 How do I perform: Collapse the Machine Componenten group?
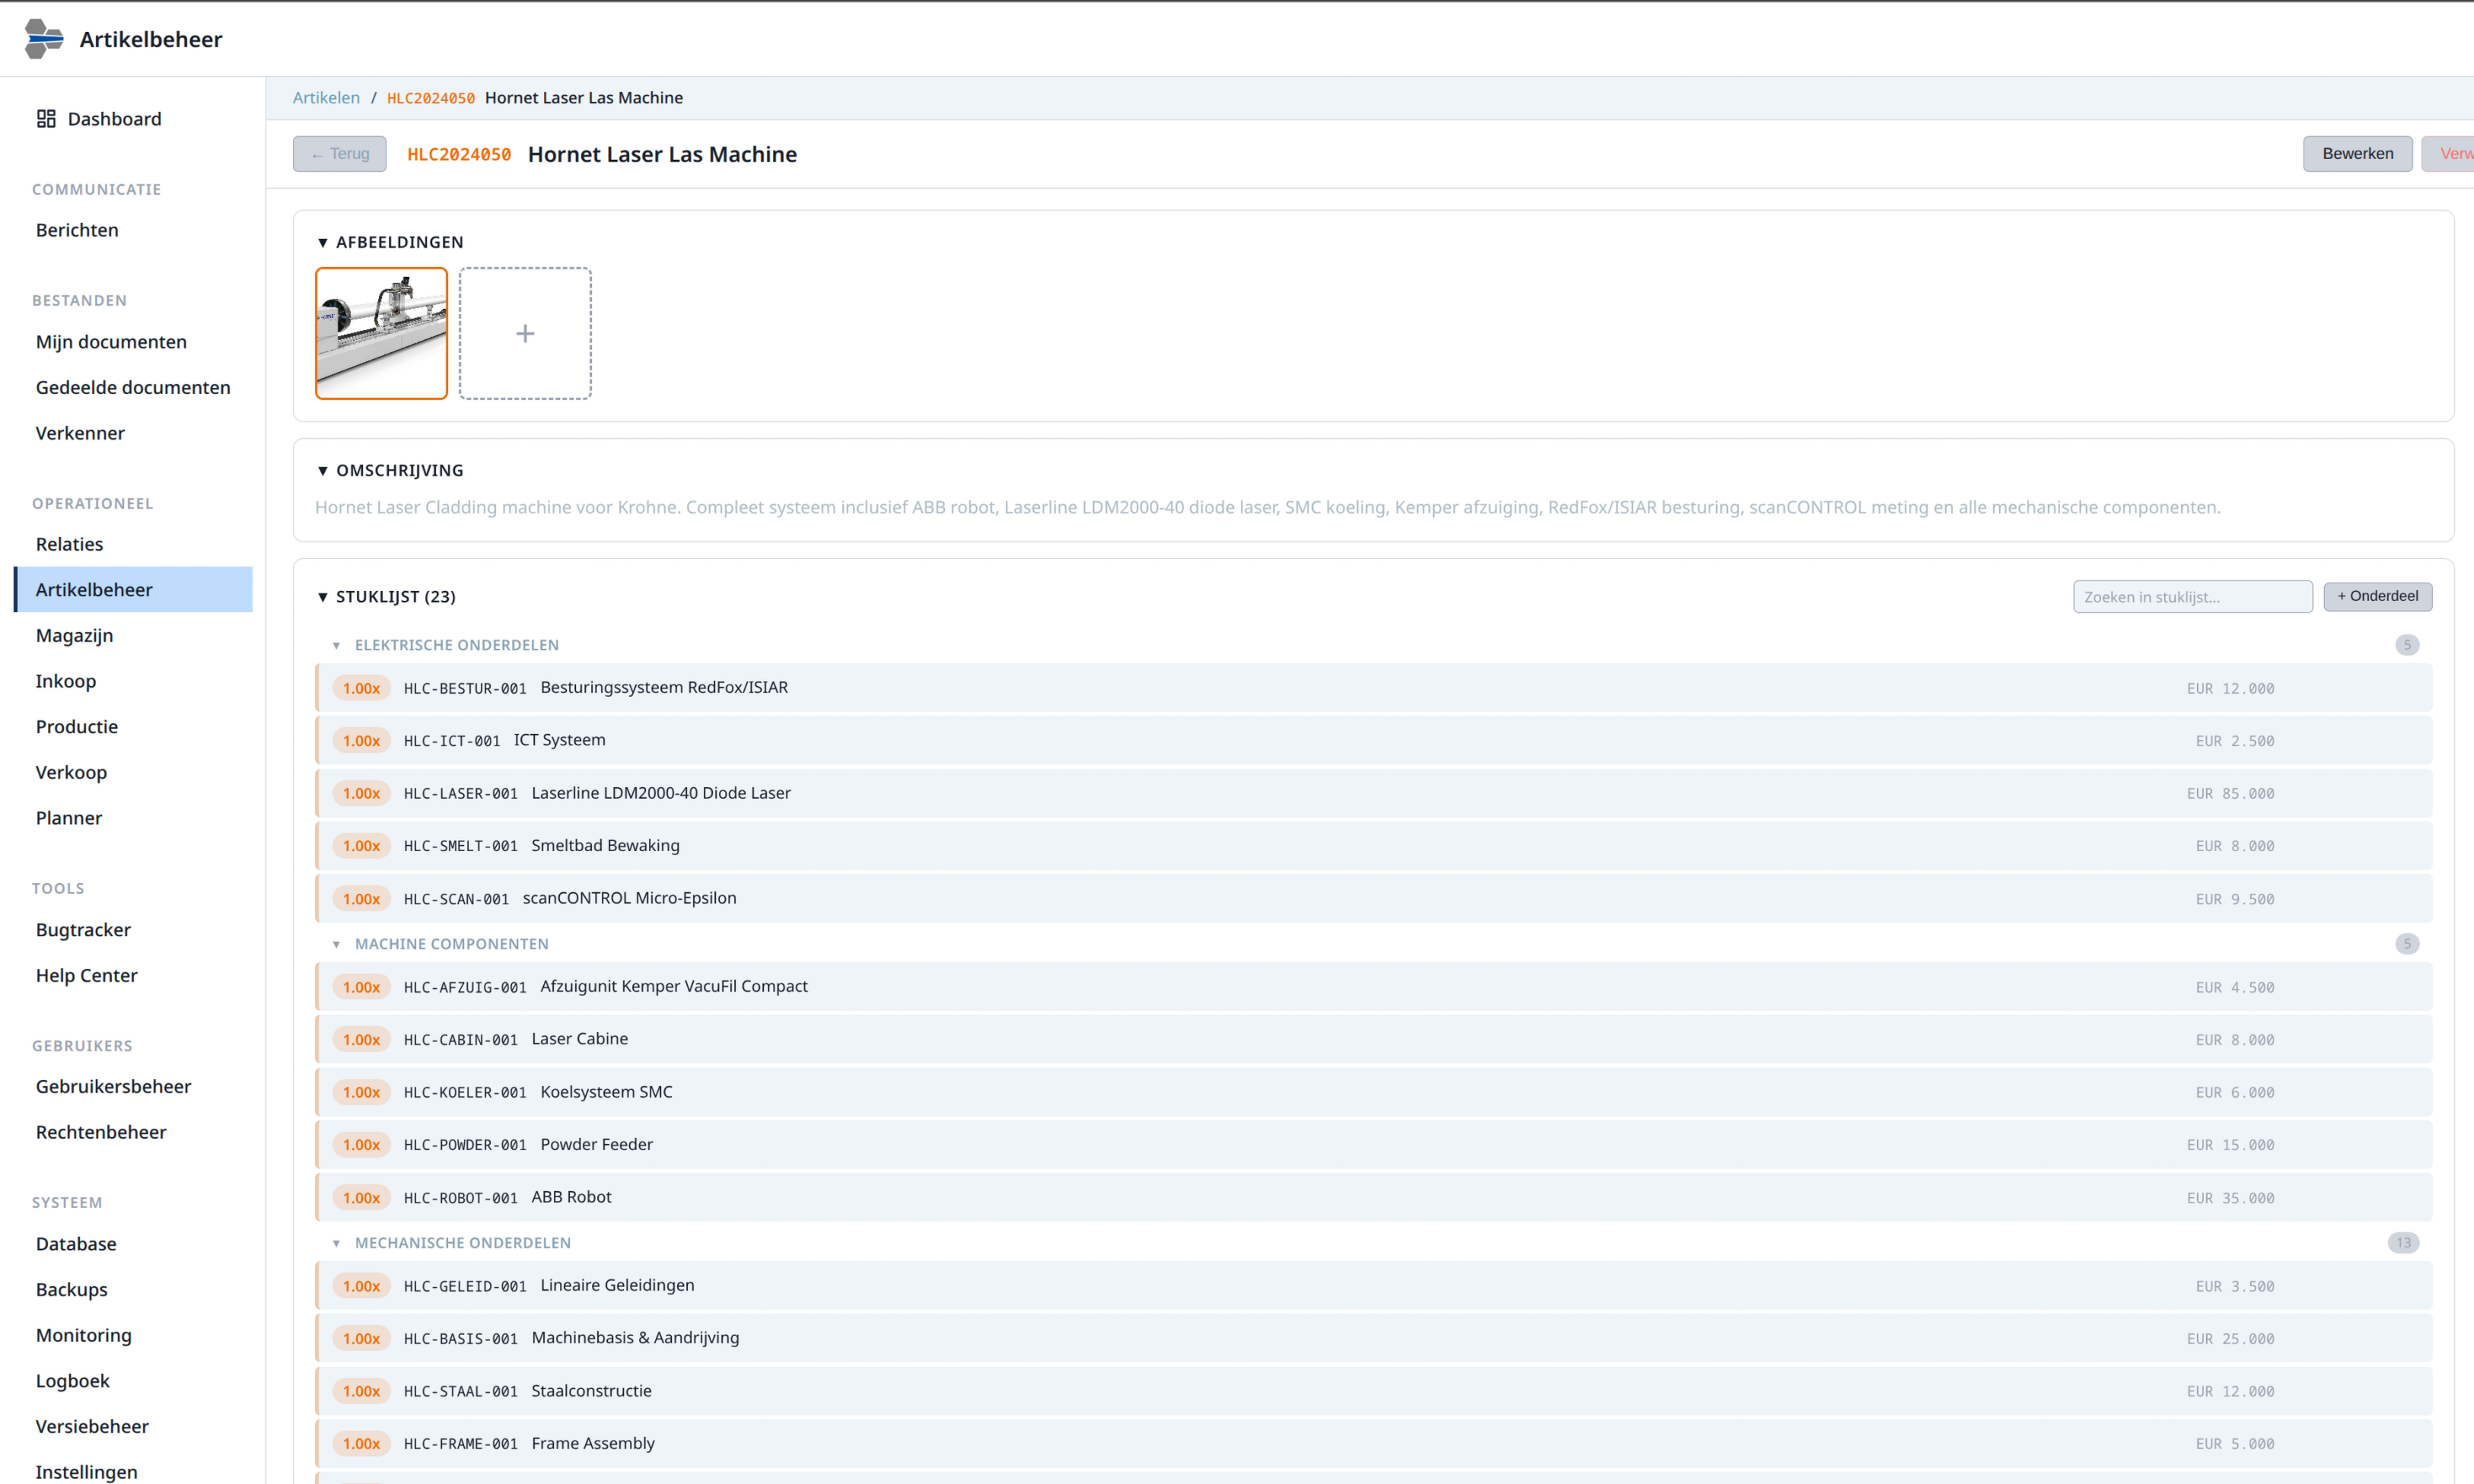pos(337,944)
